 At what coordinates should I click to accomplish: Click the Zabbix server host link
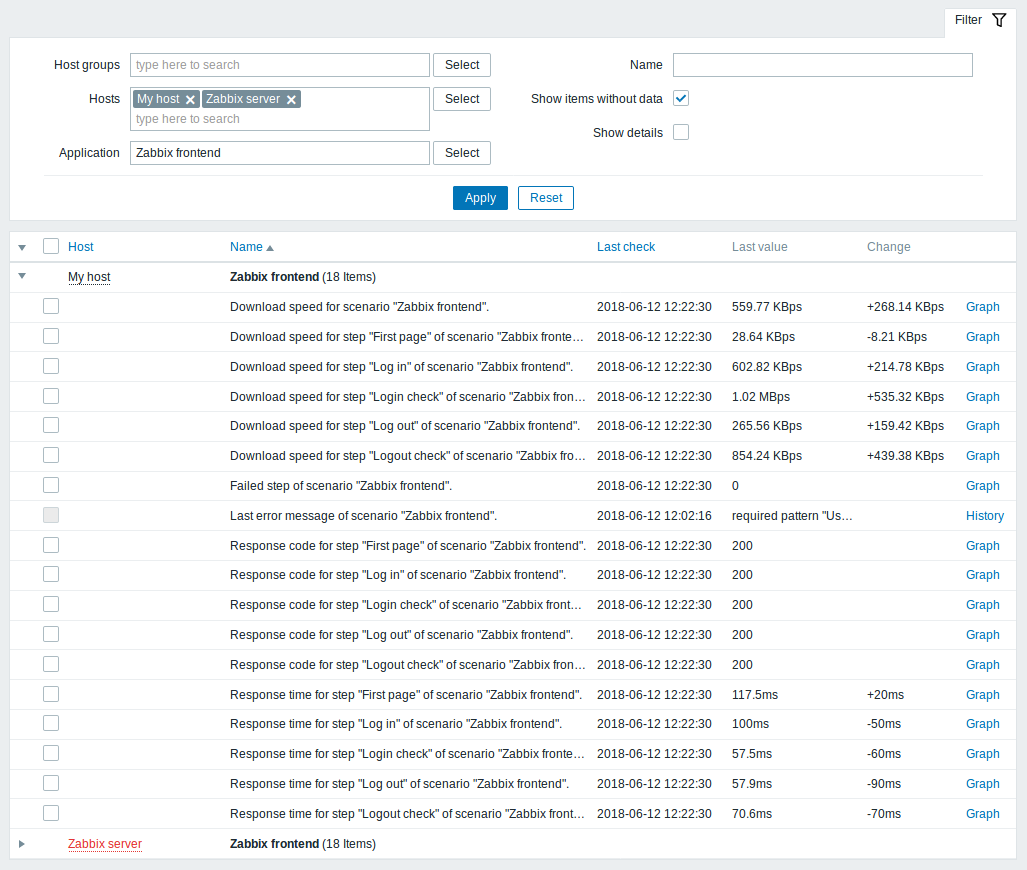tap(105, 844)
